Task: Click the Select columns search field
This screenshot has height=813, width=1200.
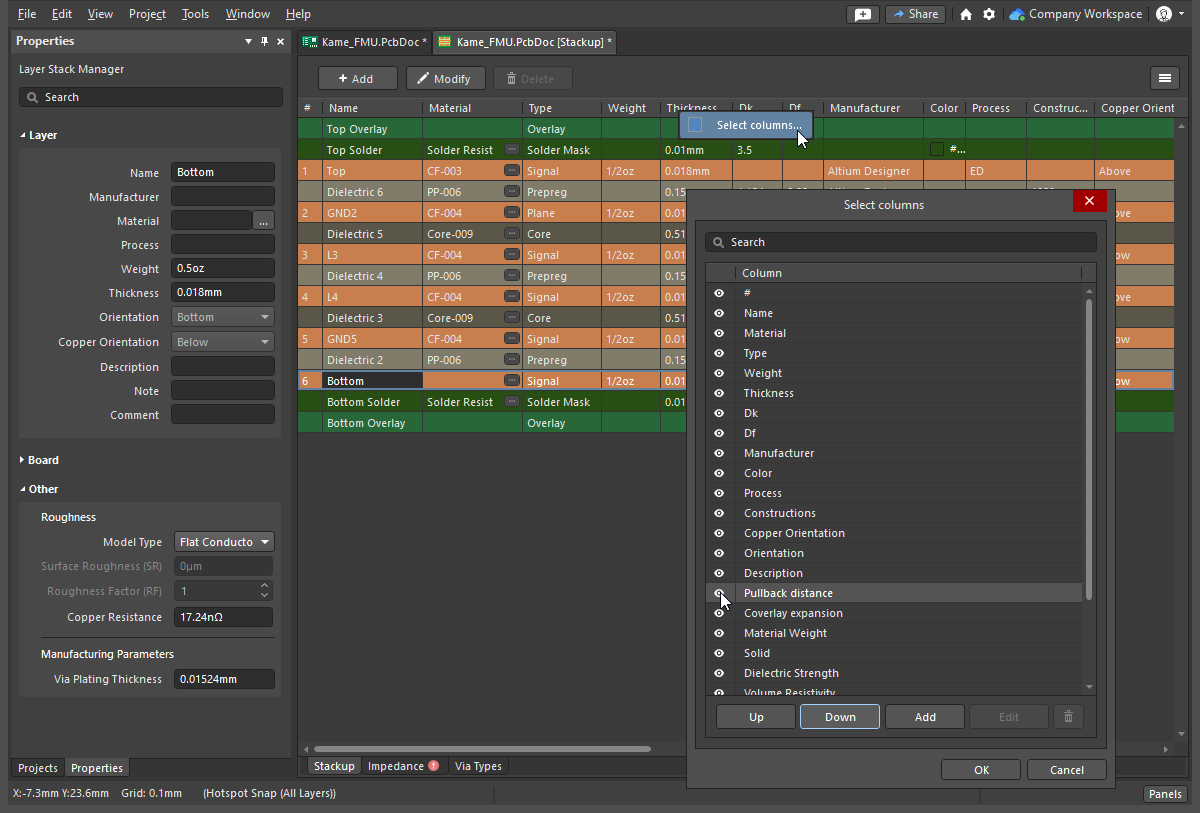Action: point(900,242)
